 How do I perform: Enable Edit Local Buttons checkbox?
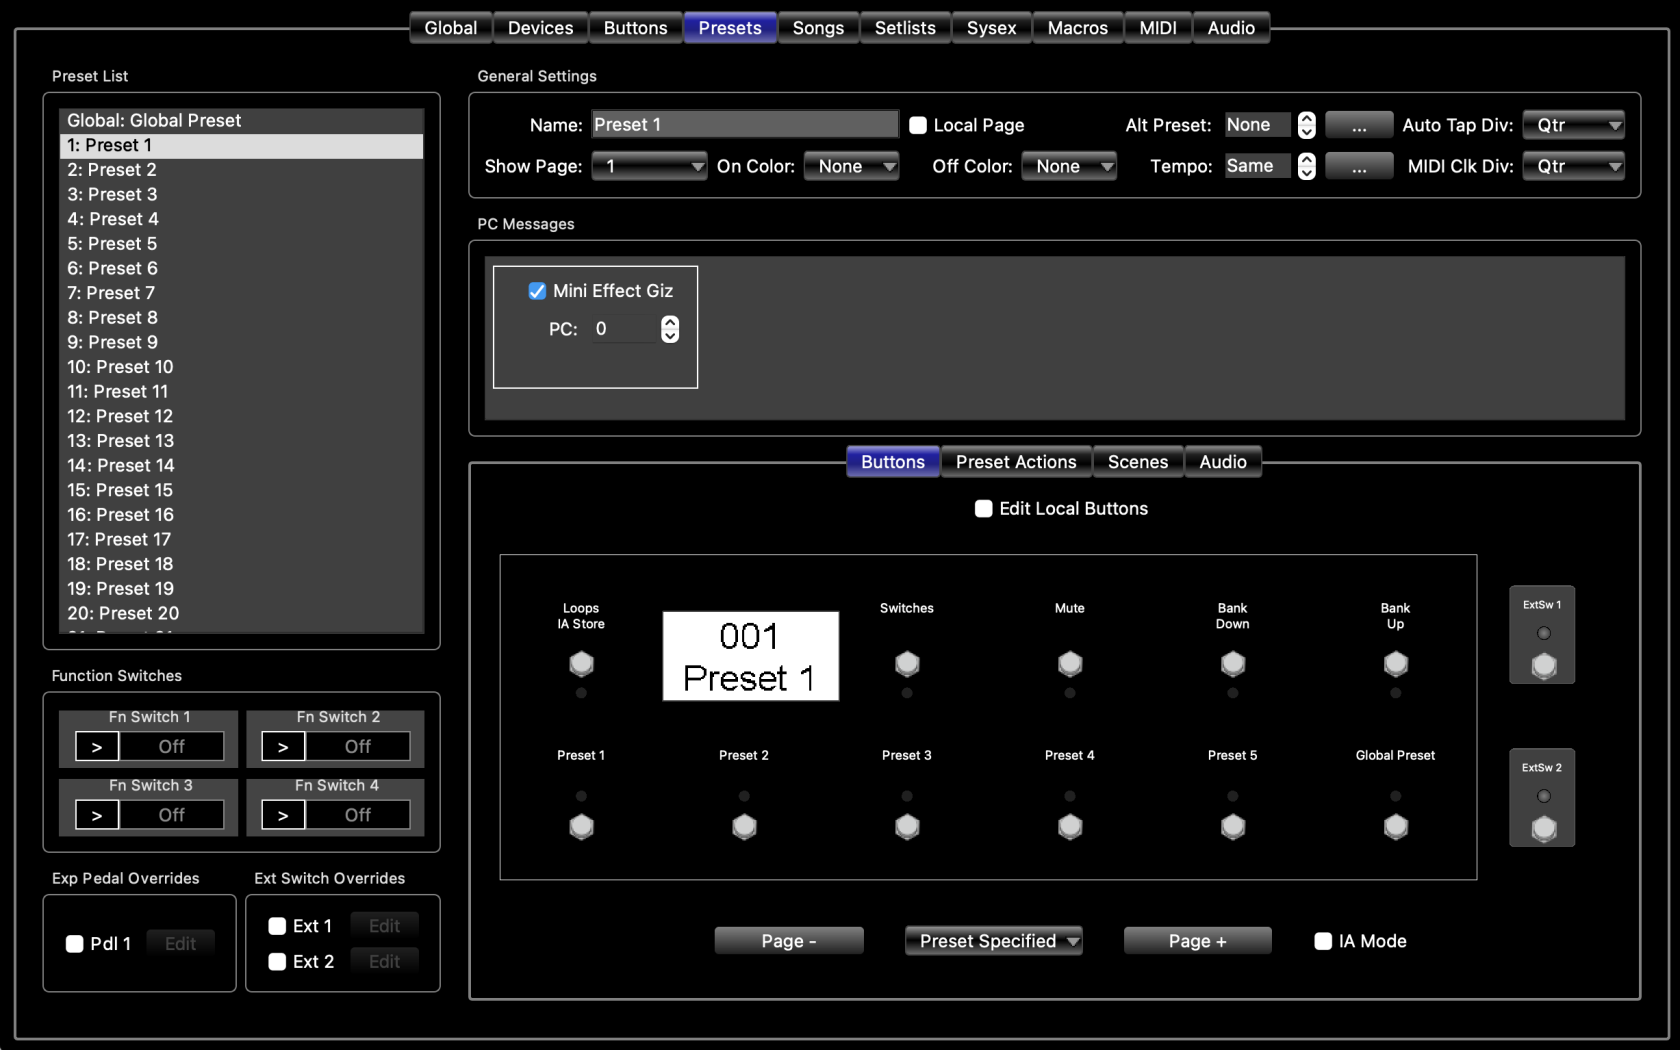984,509
